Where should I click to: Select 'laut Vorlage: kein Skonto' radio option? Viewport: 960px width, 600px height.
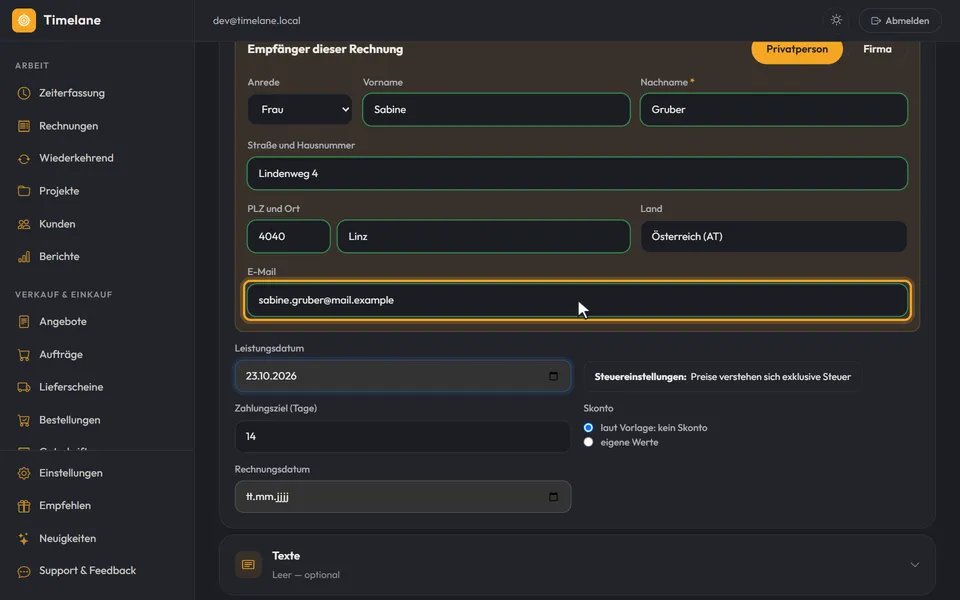pos(588,427)
